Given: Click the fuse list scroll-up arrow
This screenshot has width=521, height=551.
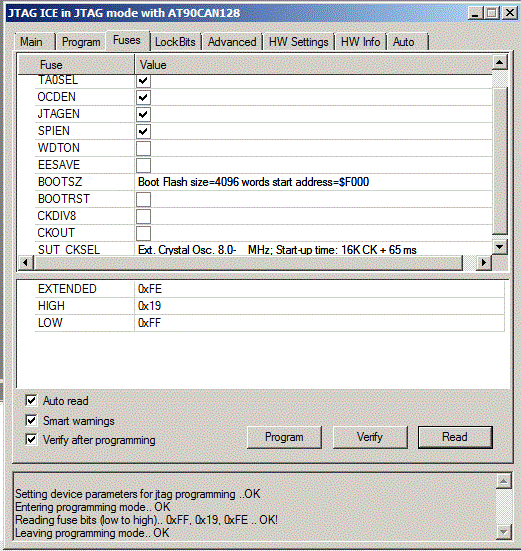Looking at the screenshot, I should [x=500, y=63].
